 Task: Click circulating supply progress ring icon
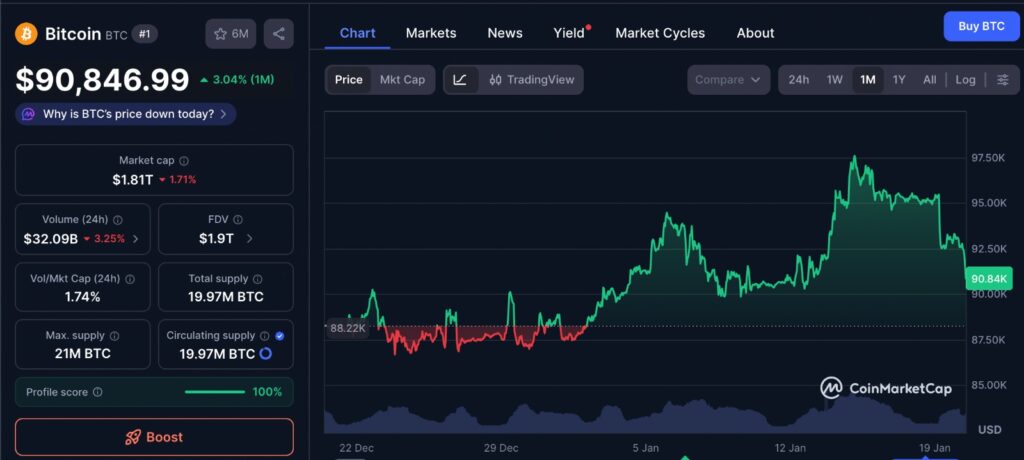tap(266, 354)
